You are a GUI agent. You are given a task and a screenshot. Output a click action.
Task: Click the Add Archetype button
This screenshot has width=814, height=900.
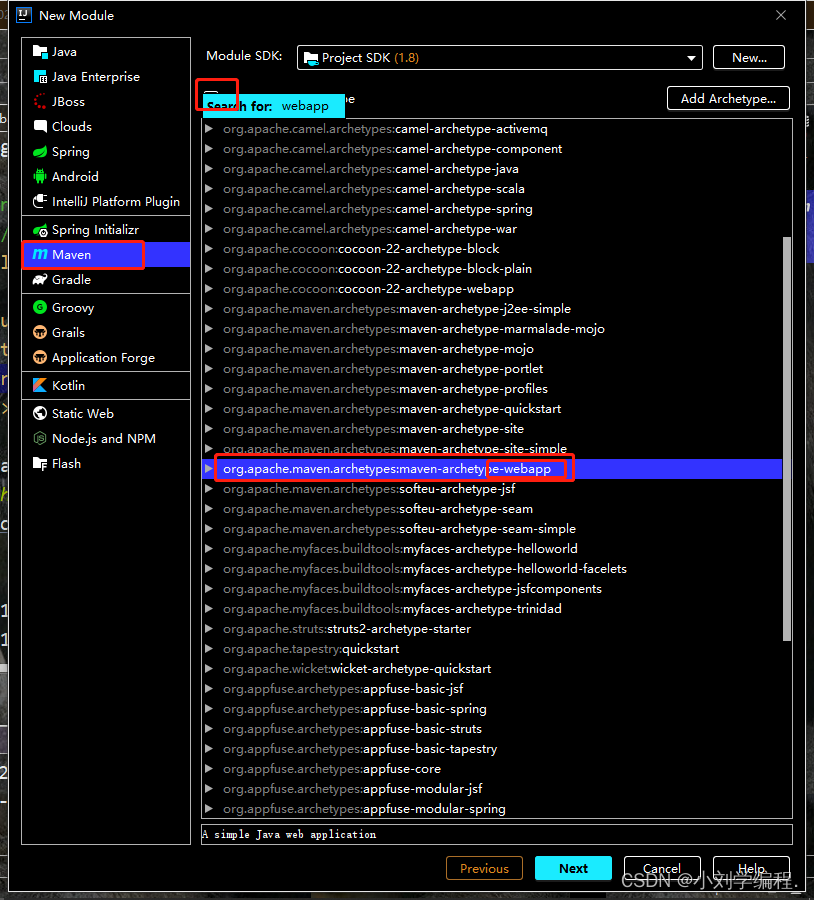(728, 98)
